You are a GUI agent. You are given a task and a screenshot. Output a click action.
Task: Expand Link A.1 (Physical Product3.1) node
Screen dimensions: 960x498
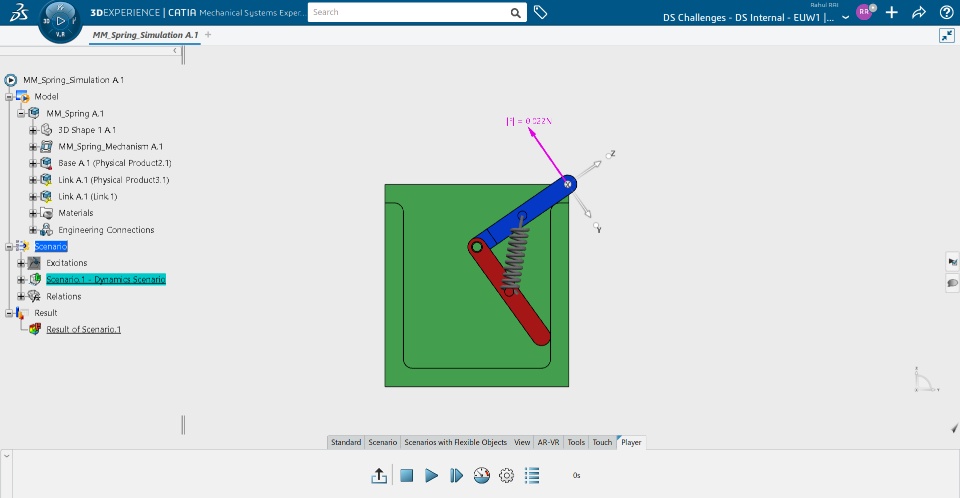(33, 180)
